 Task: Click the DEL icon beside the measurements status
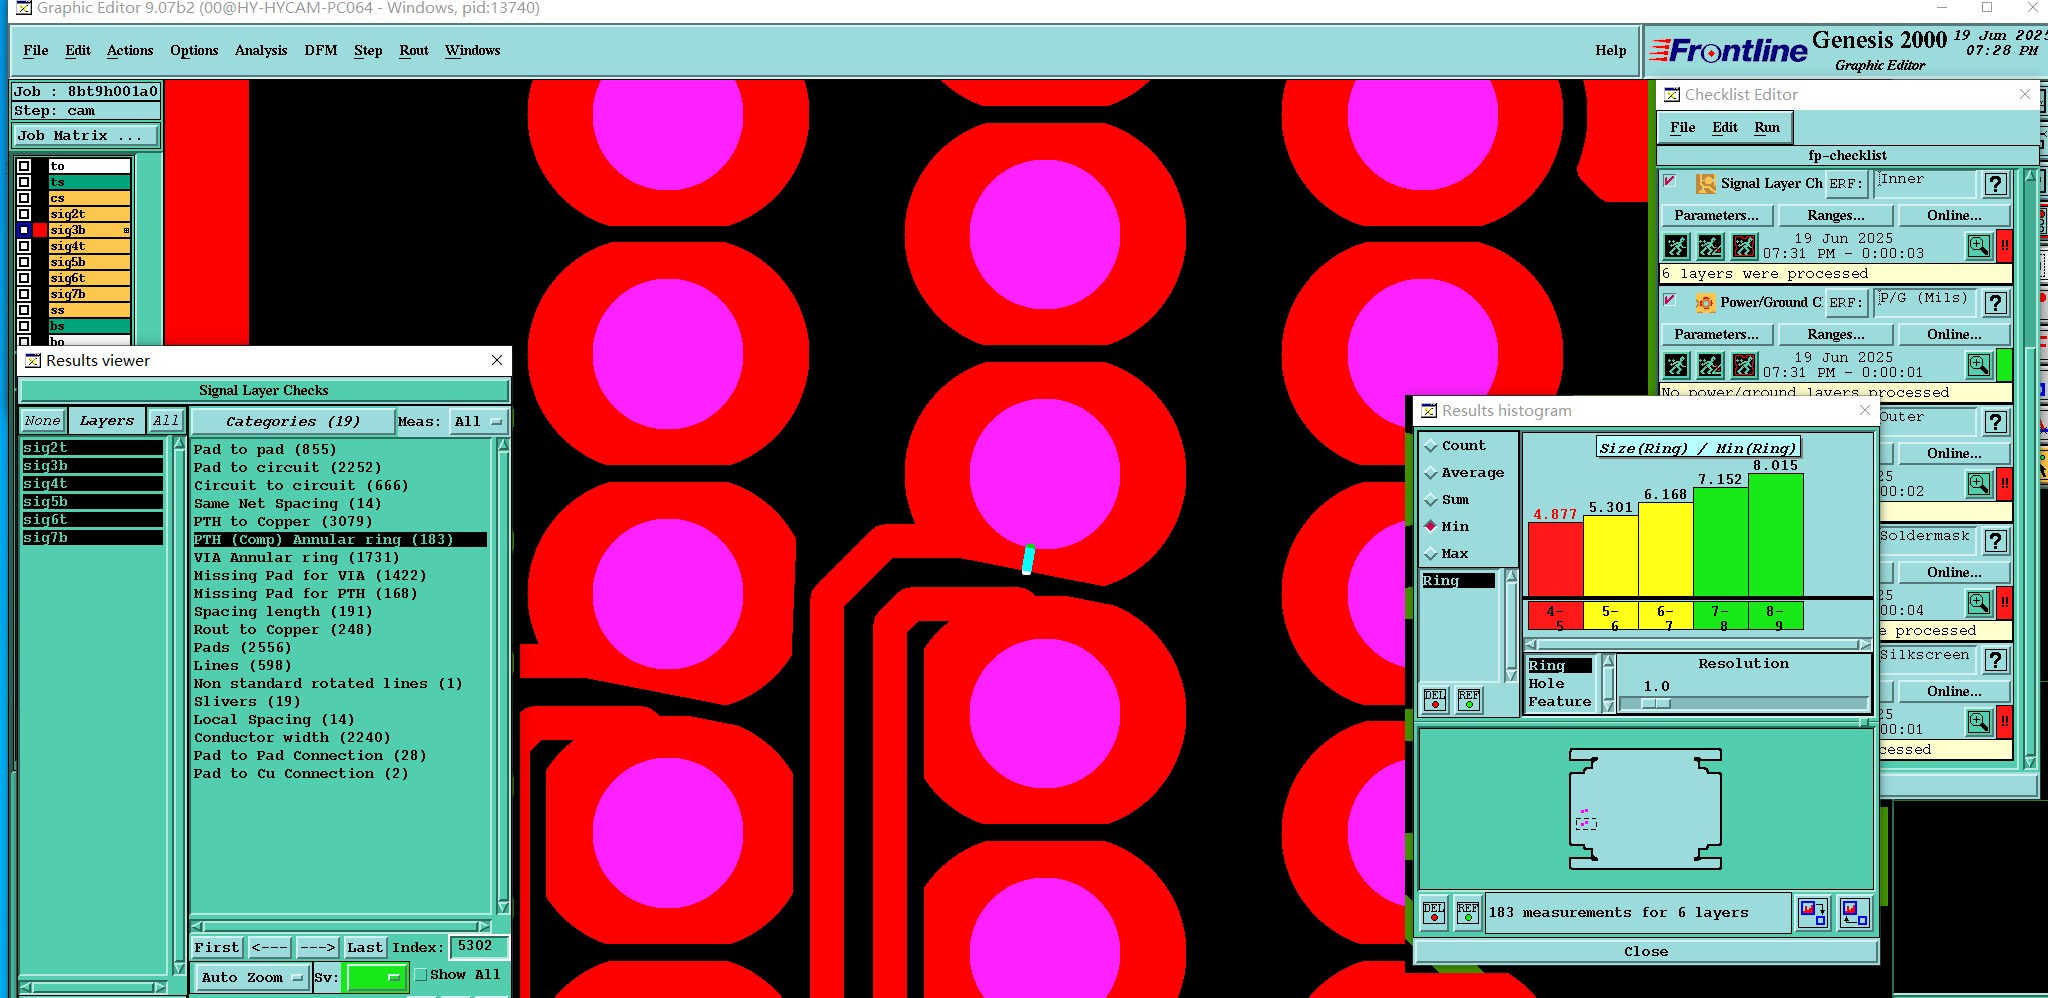(1434, 912)
